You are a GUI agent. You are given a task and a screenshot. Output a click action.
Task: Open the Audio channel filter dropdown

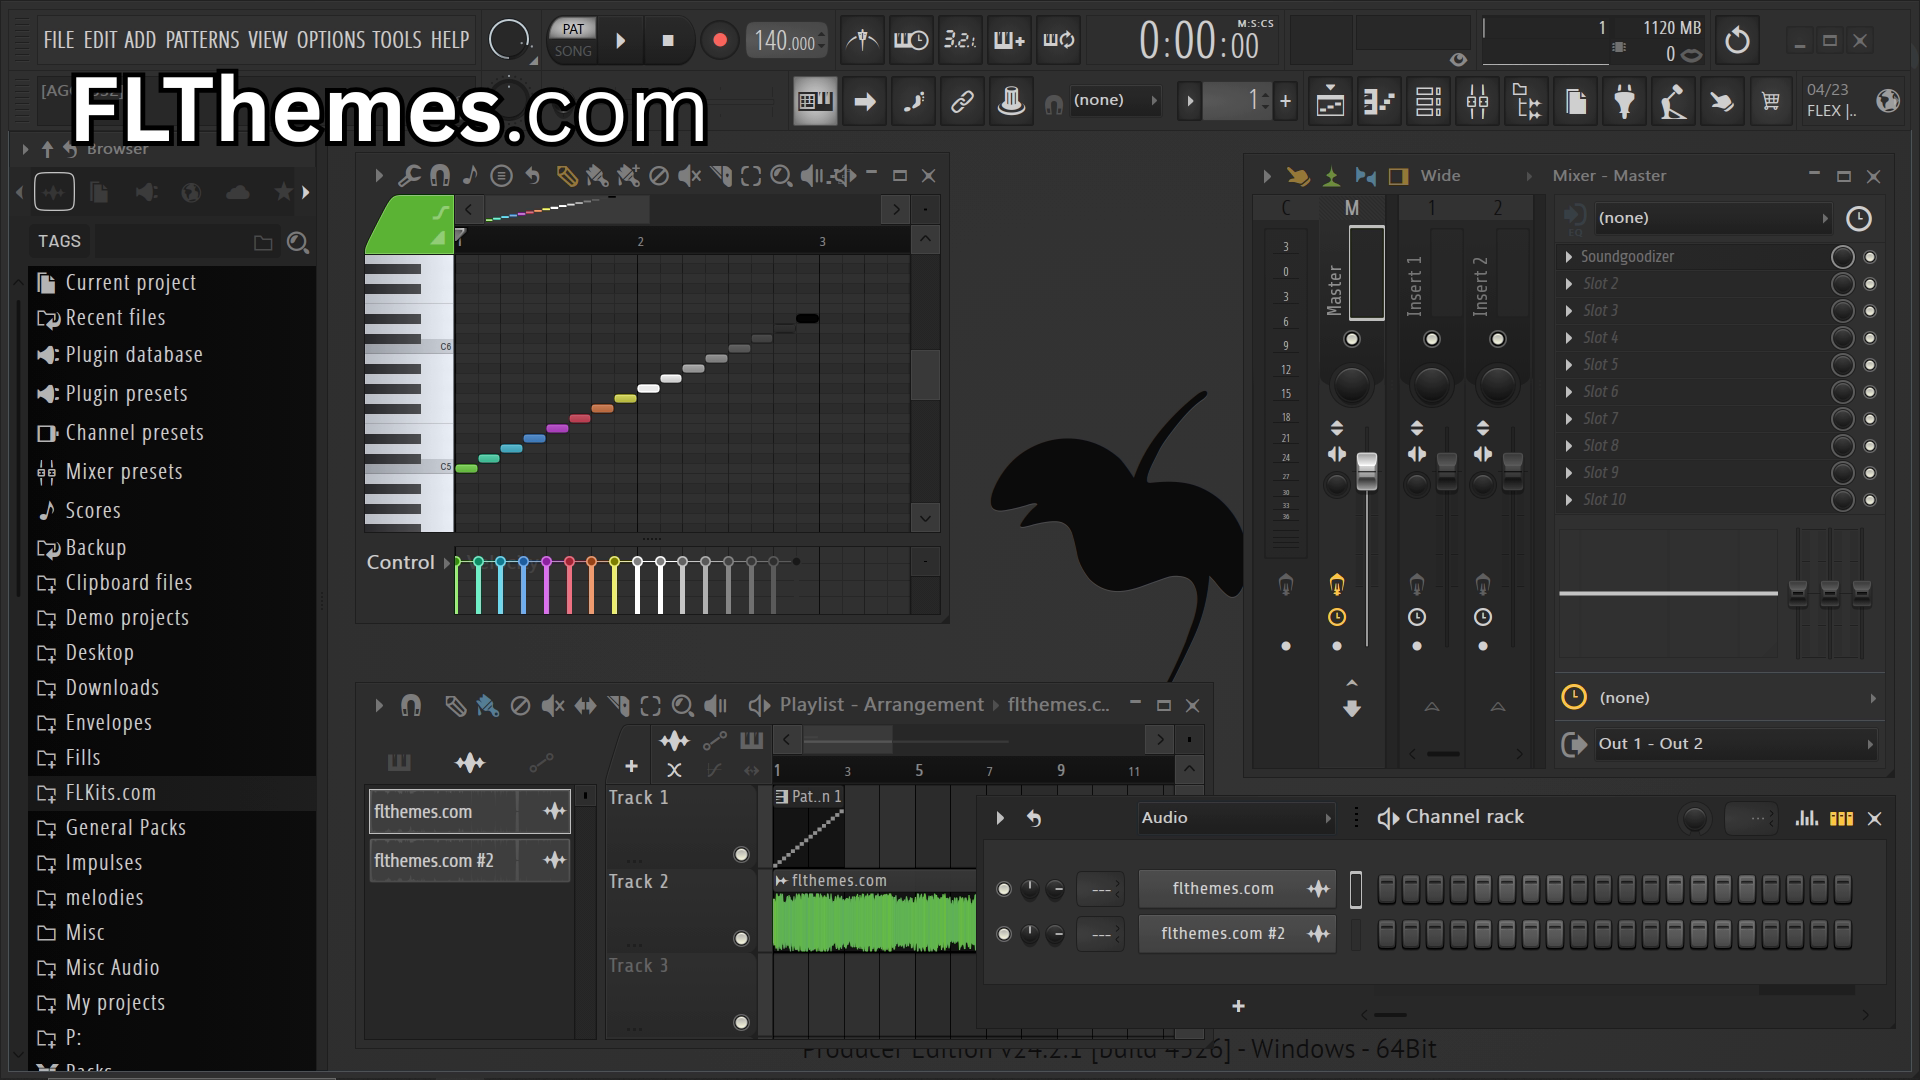point(1236,818)
